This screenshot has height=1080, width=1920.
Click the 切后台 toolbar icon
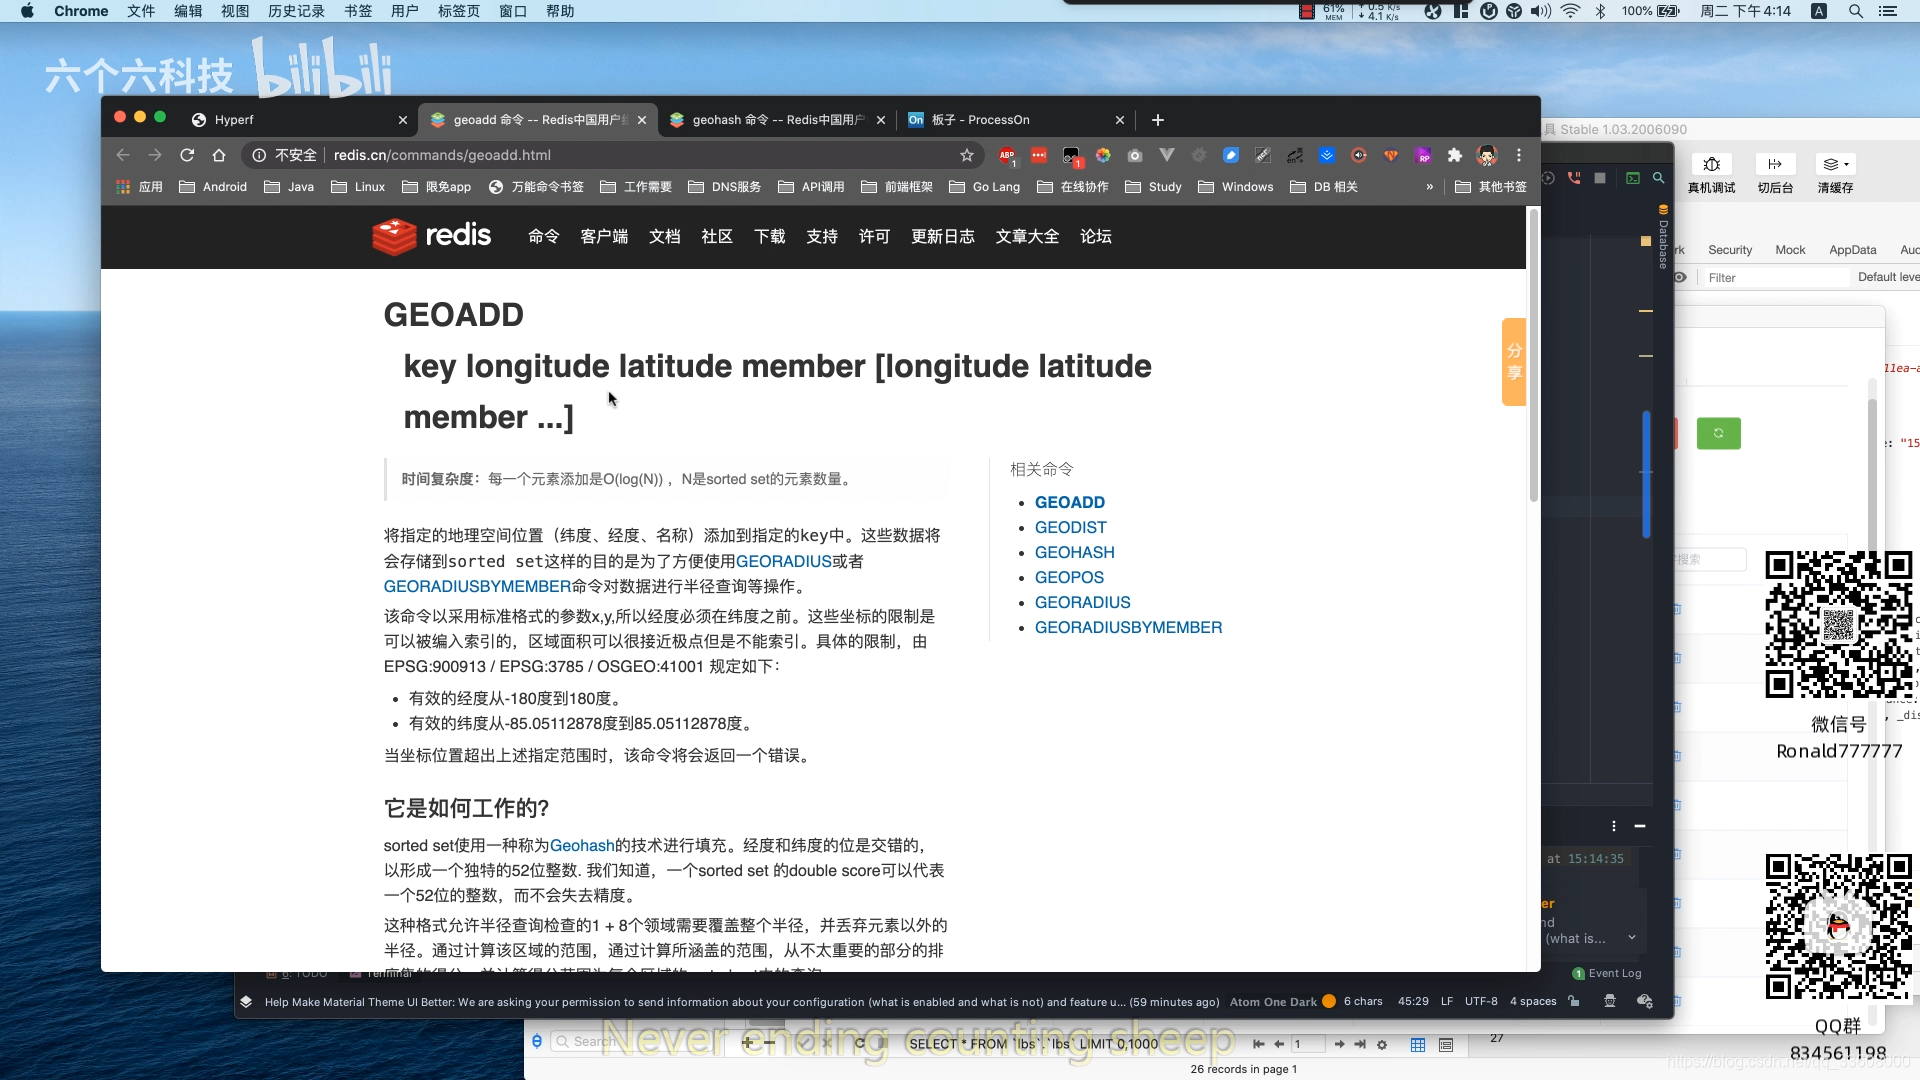tap(1776, 164)
